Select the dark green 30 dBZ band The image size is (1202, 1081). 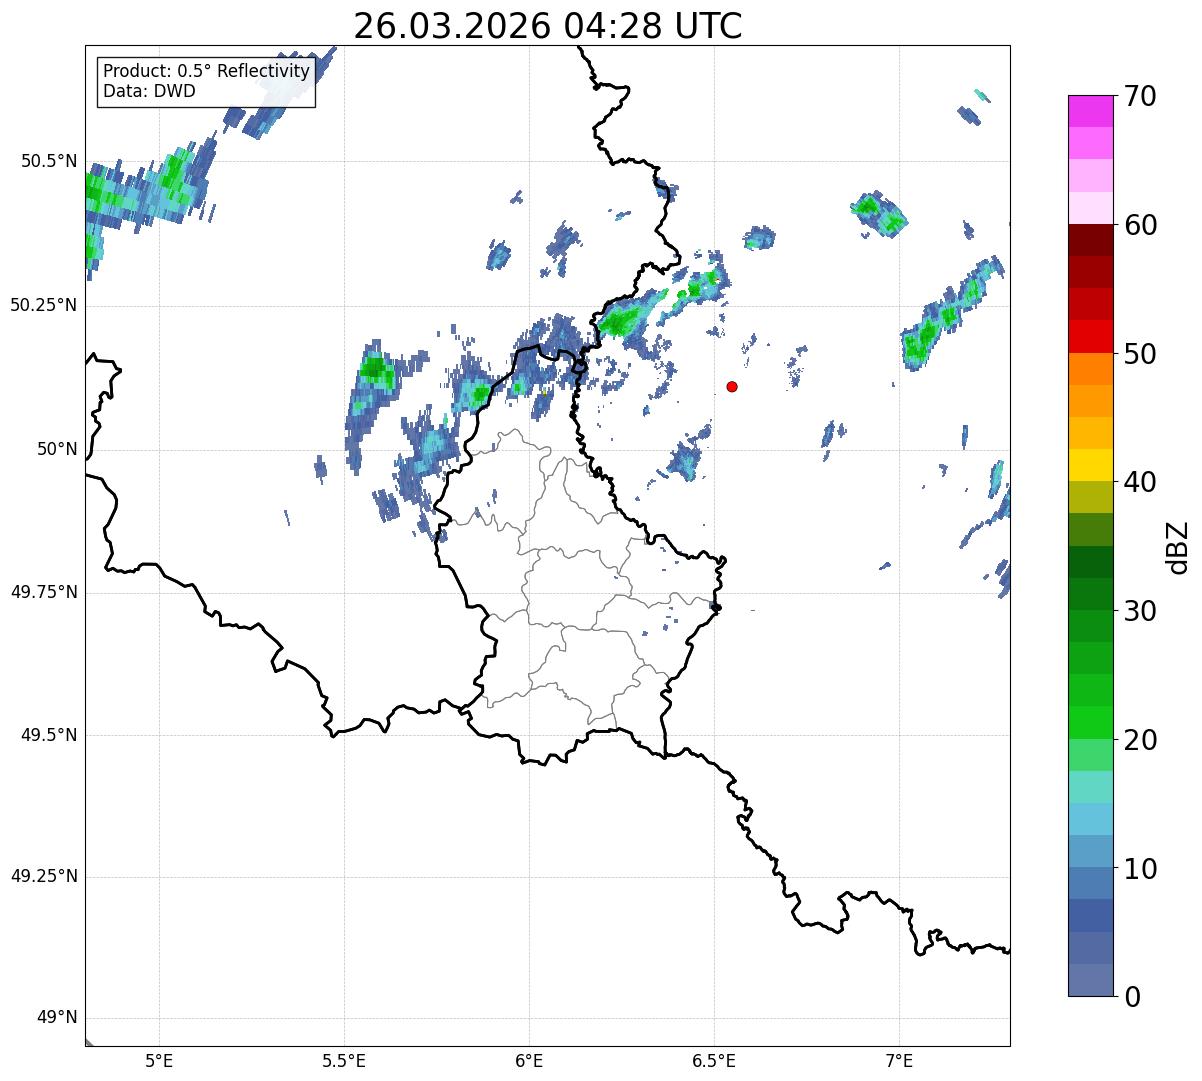click(x=1090, y=594)
